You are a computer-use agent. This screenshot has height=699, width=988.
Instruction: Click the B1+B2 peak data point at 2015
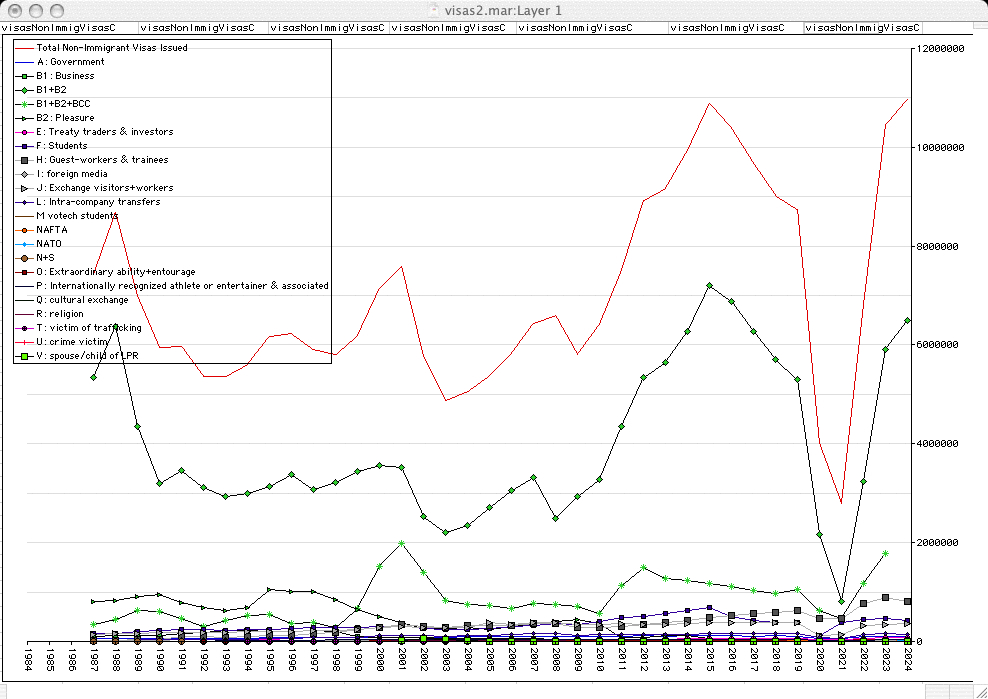(709, 286)
